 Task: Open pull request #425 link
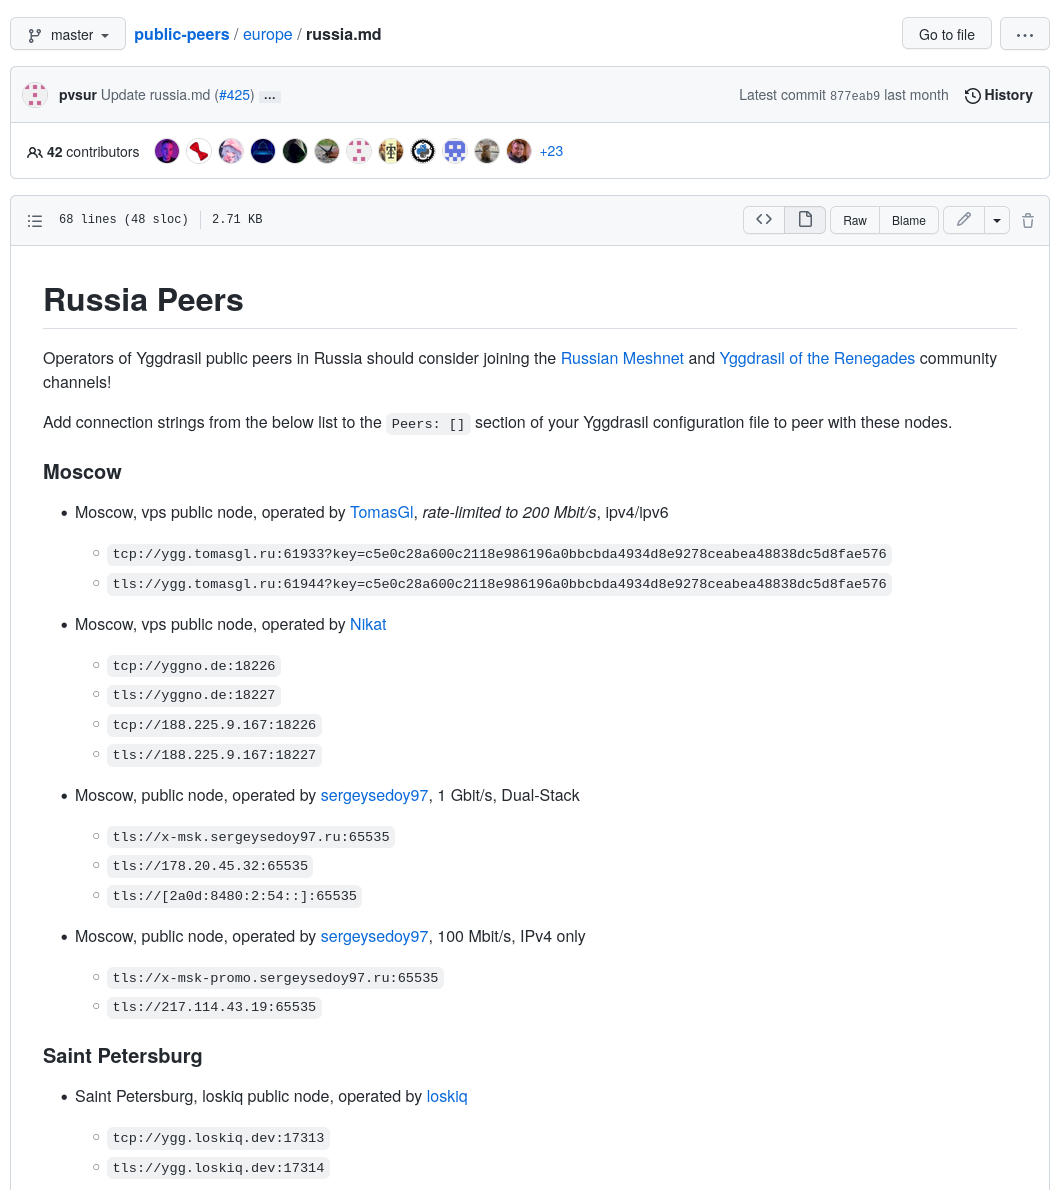pyautogui.click(x=235, y=95)
